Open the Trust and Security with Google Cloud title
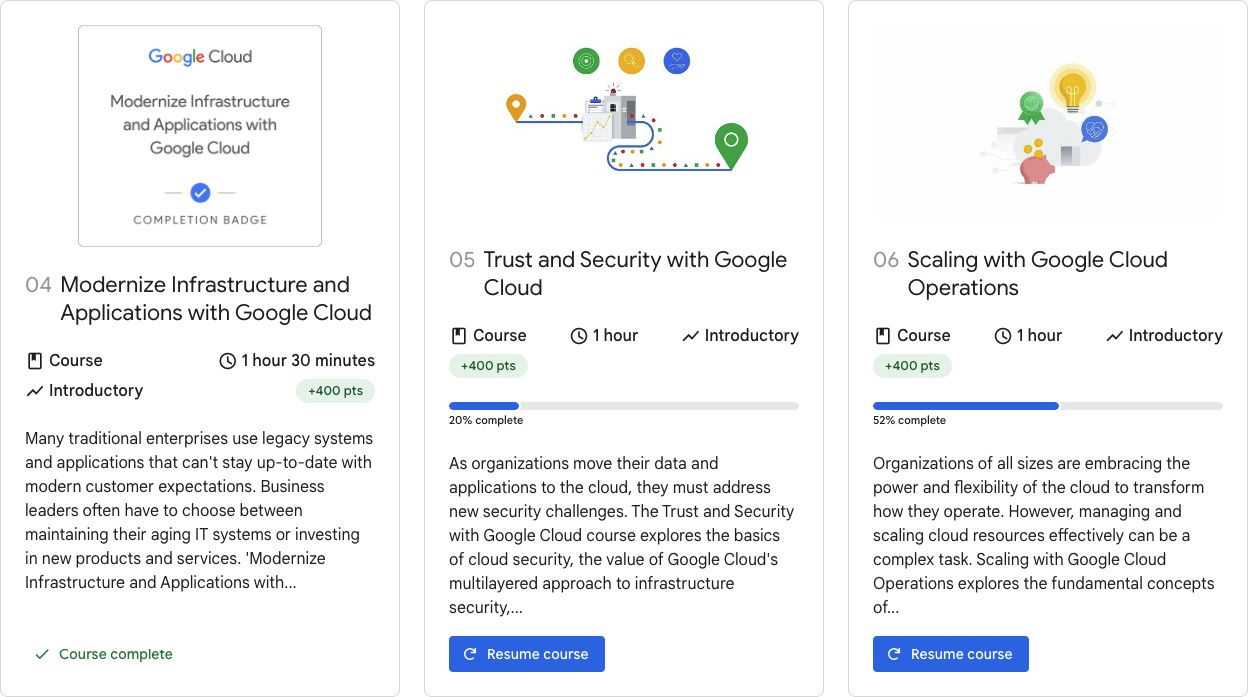Screen dimensions: 1248x697 [x=635, y=274]
